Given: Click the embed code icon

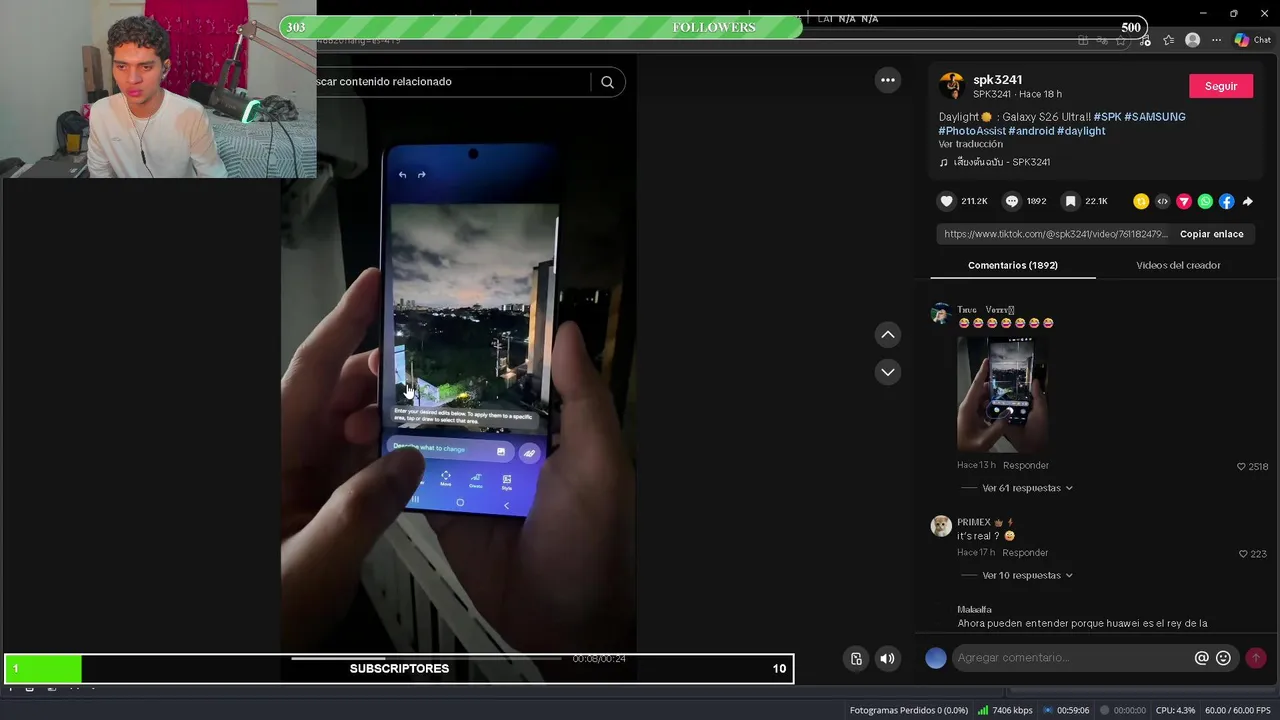Looking at the screenshot, I should 1162,201.
